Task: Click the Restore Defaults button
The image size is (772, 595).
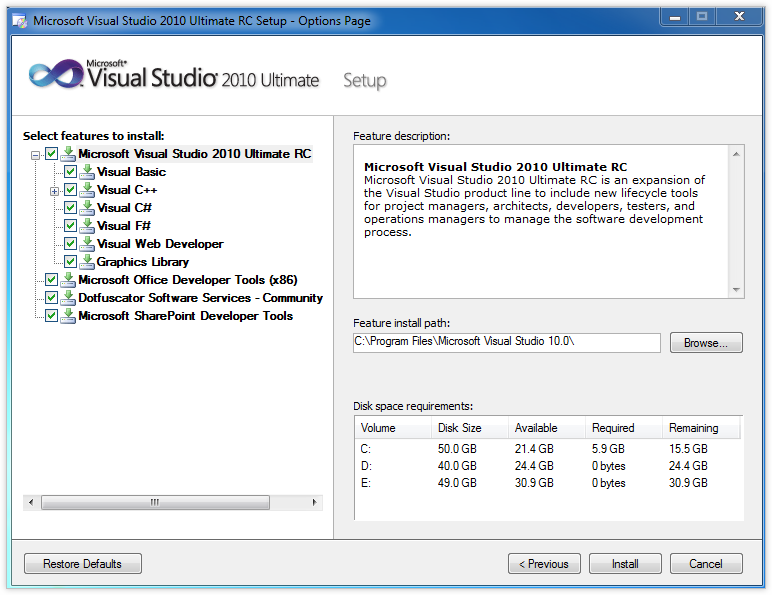Action: 83,563
